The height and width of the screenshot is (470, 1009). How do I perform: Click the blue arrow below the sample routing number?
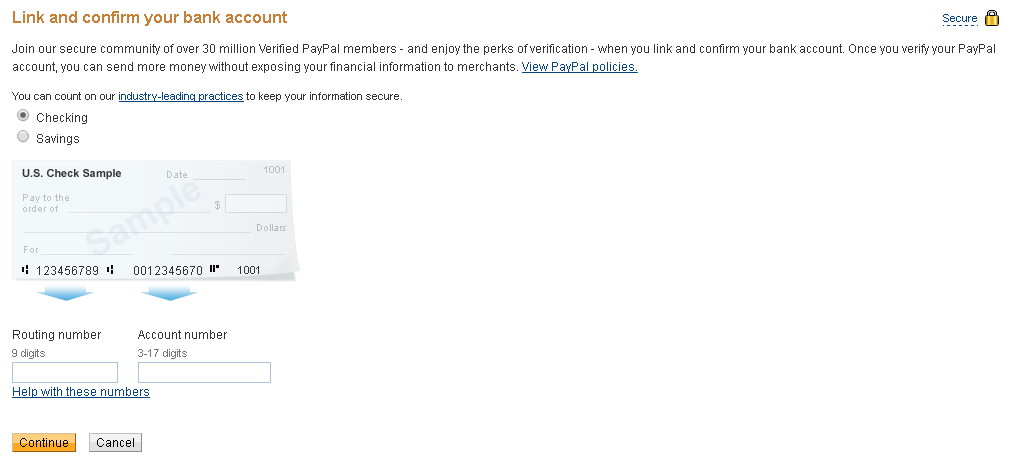click(66, 293)
